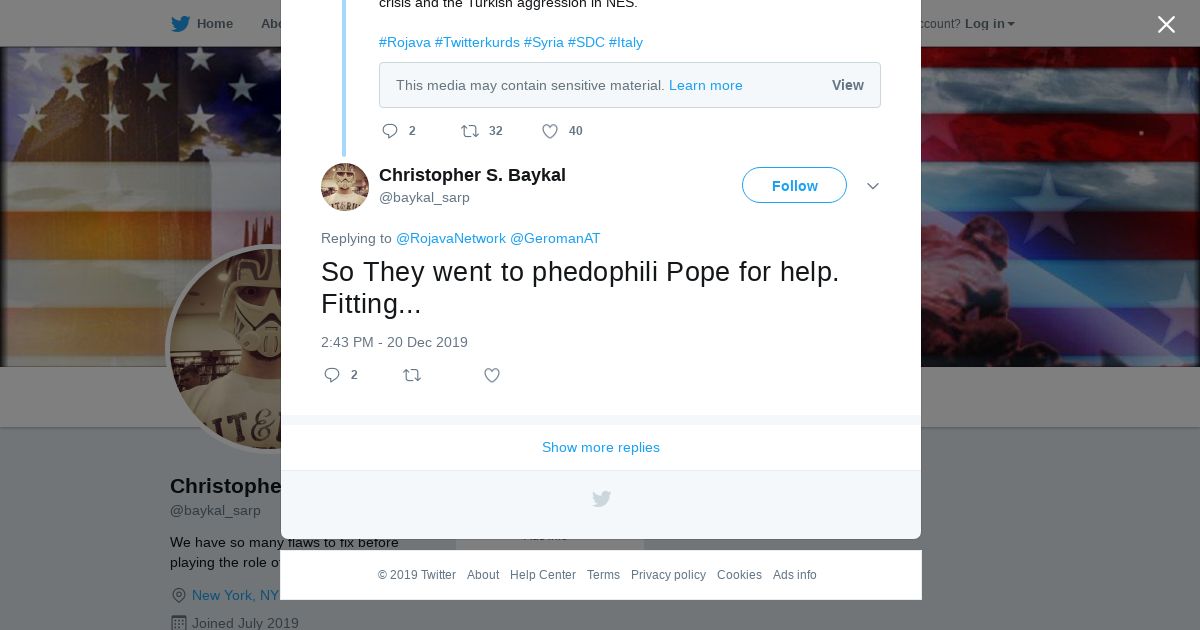Image resolution: width=1200 pixels, height=630 pixels.
Task: Open the #Rojava hashtag
Action: [405, 42]
